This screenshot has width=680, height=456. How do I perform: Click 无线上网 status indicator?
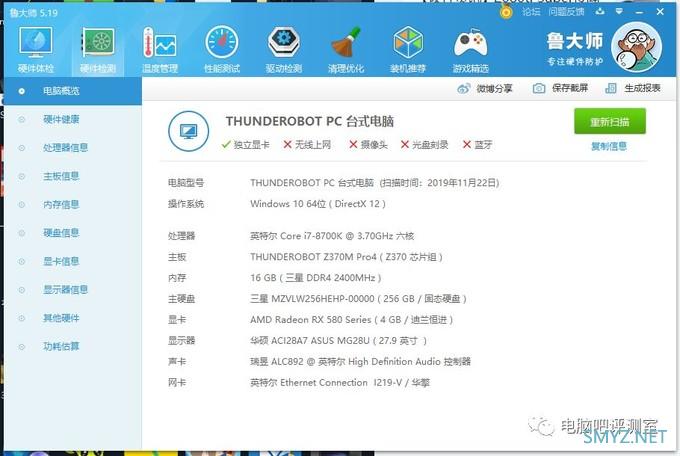(x=307, y=144)
